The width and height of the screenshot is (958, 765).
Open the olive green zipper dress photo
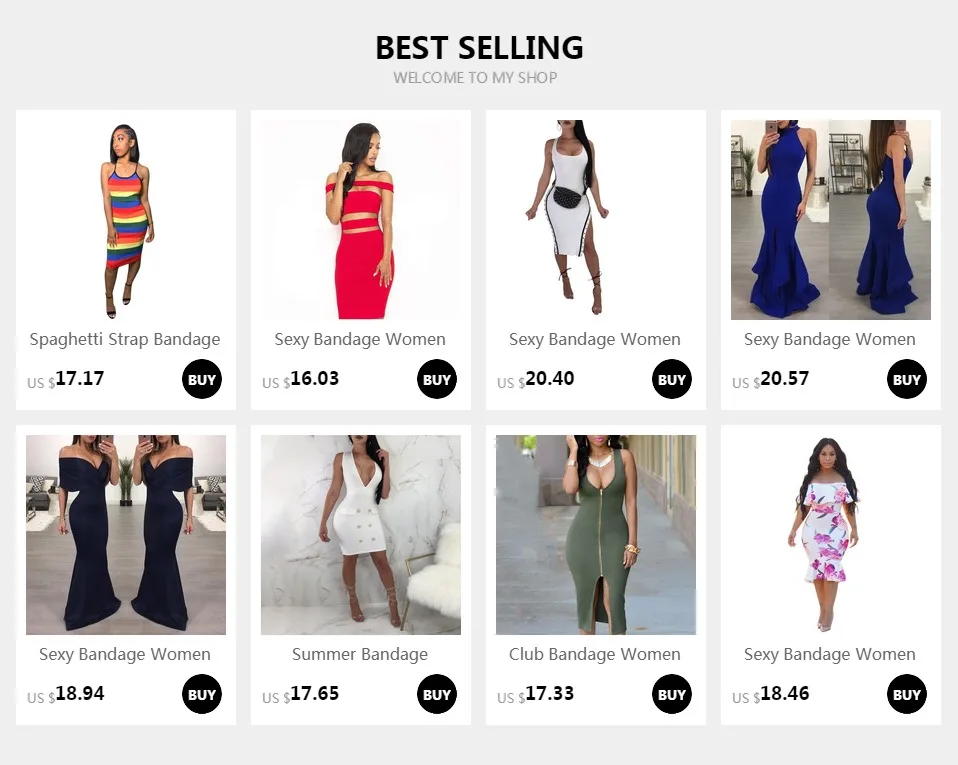pyautogui.click(x=596, y=535)
